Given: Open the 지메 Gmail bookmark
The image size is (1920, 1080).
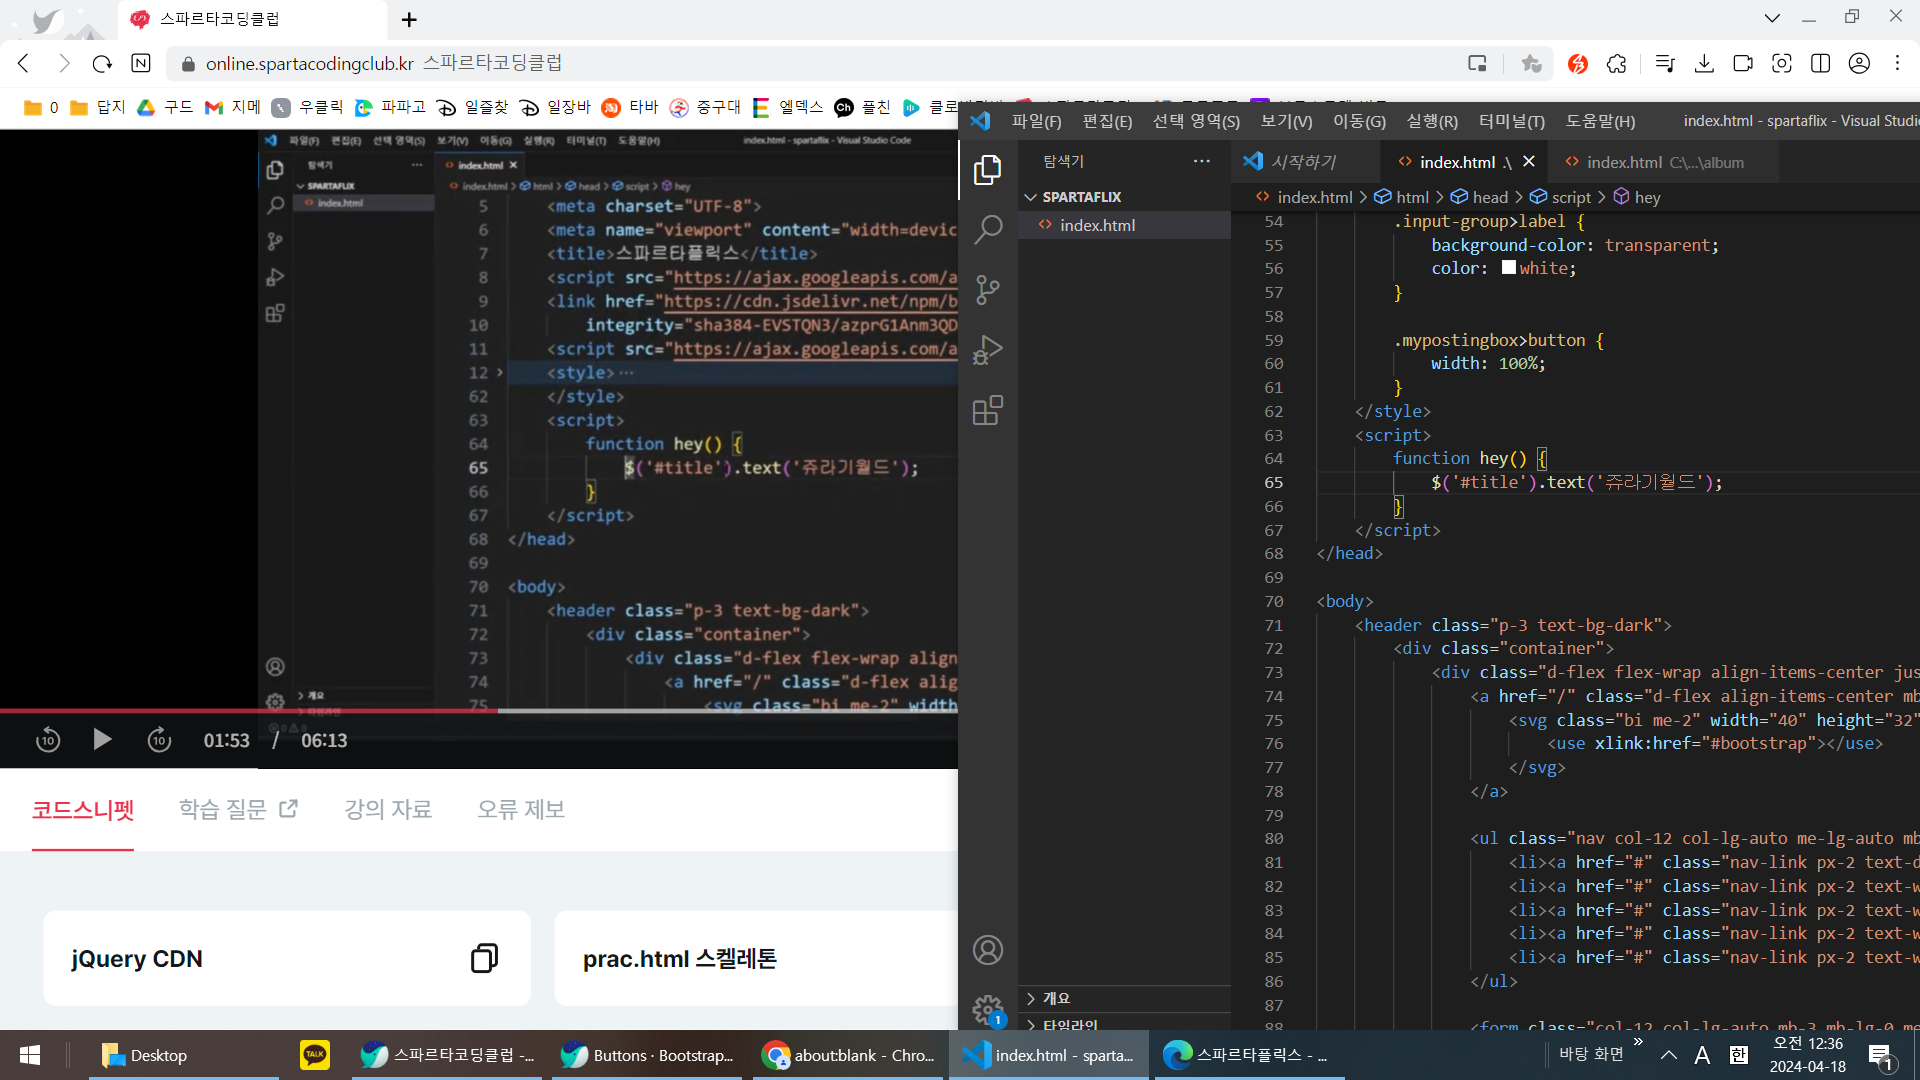Looking at the screenshot, I should click(x=232, y=107).
